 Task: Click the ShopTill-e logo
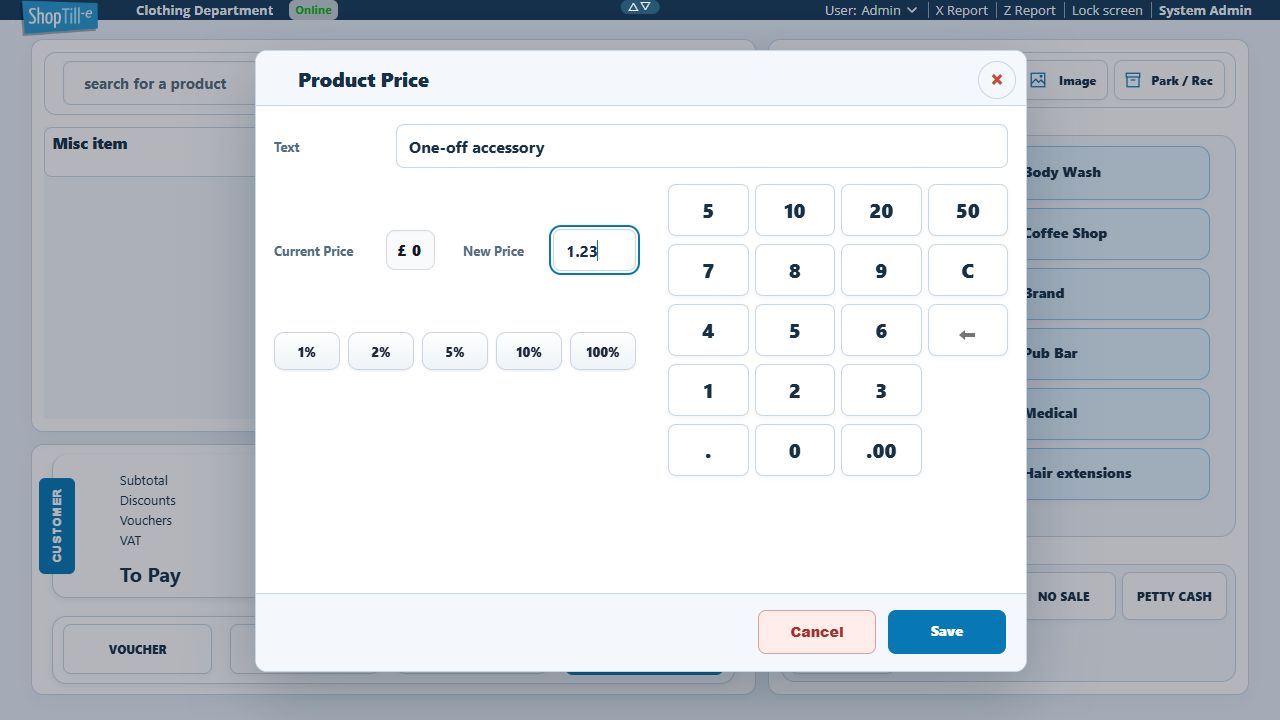coord(60,17)
